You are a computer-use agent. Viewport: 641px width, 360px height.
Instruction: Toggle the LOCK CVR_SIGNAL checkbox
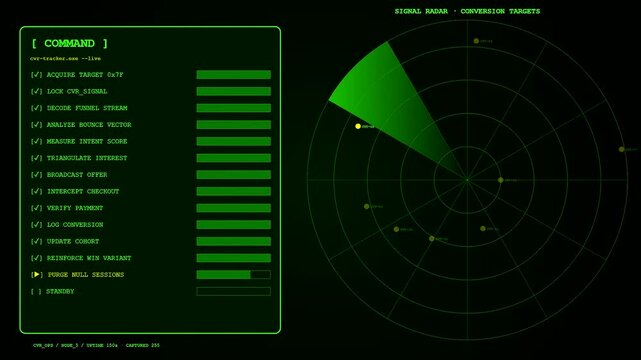pyautogui.click(x=36, y=92)
